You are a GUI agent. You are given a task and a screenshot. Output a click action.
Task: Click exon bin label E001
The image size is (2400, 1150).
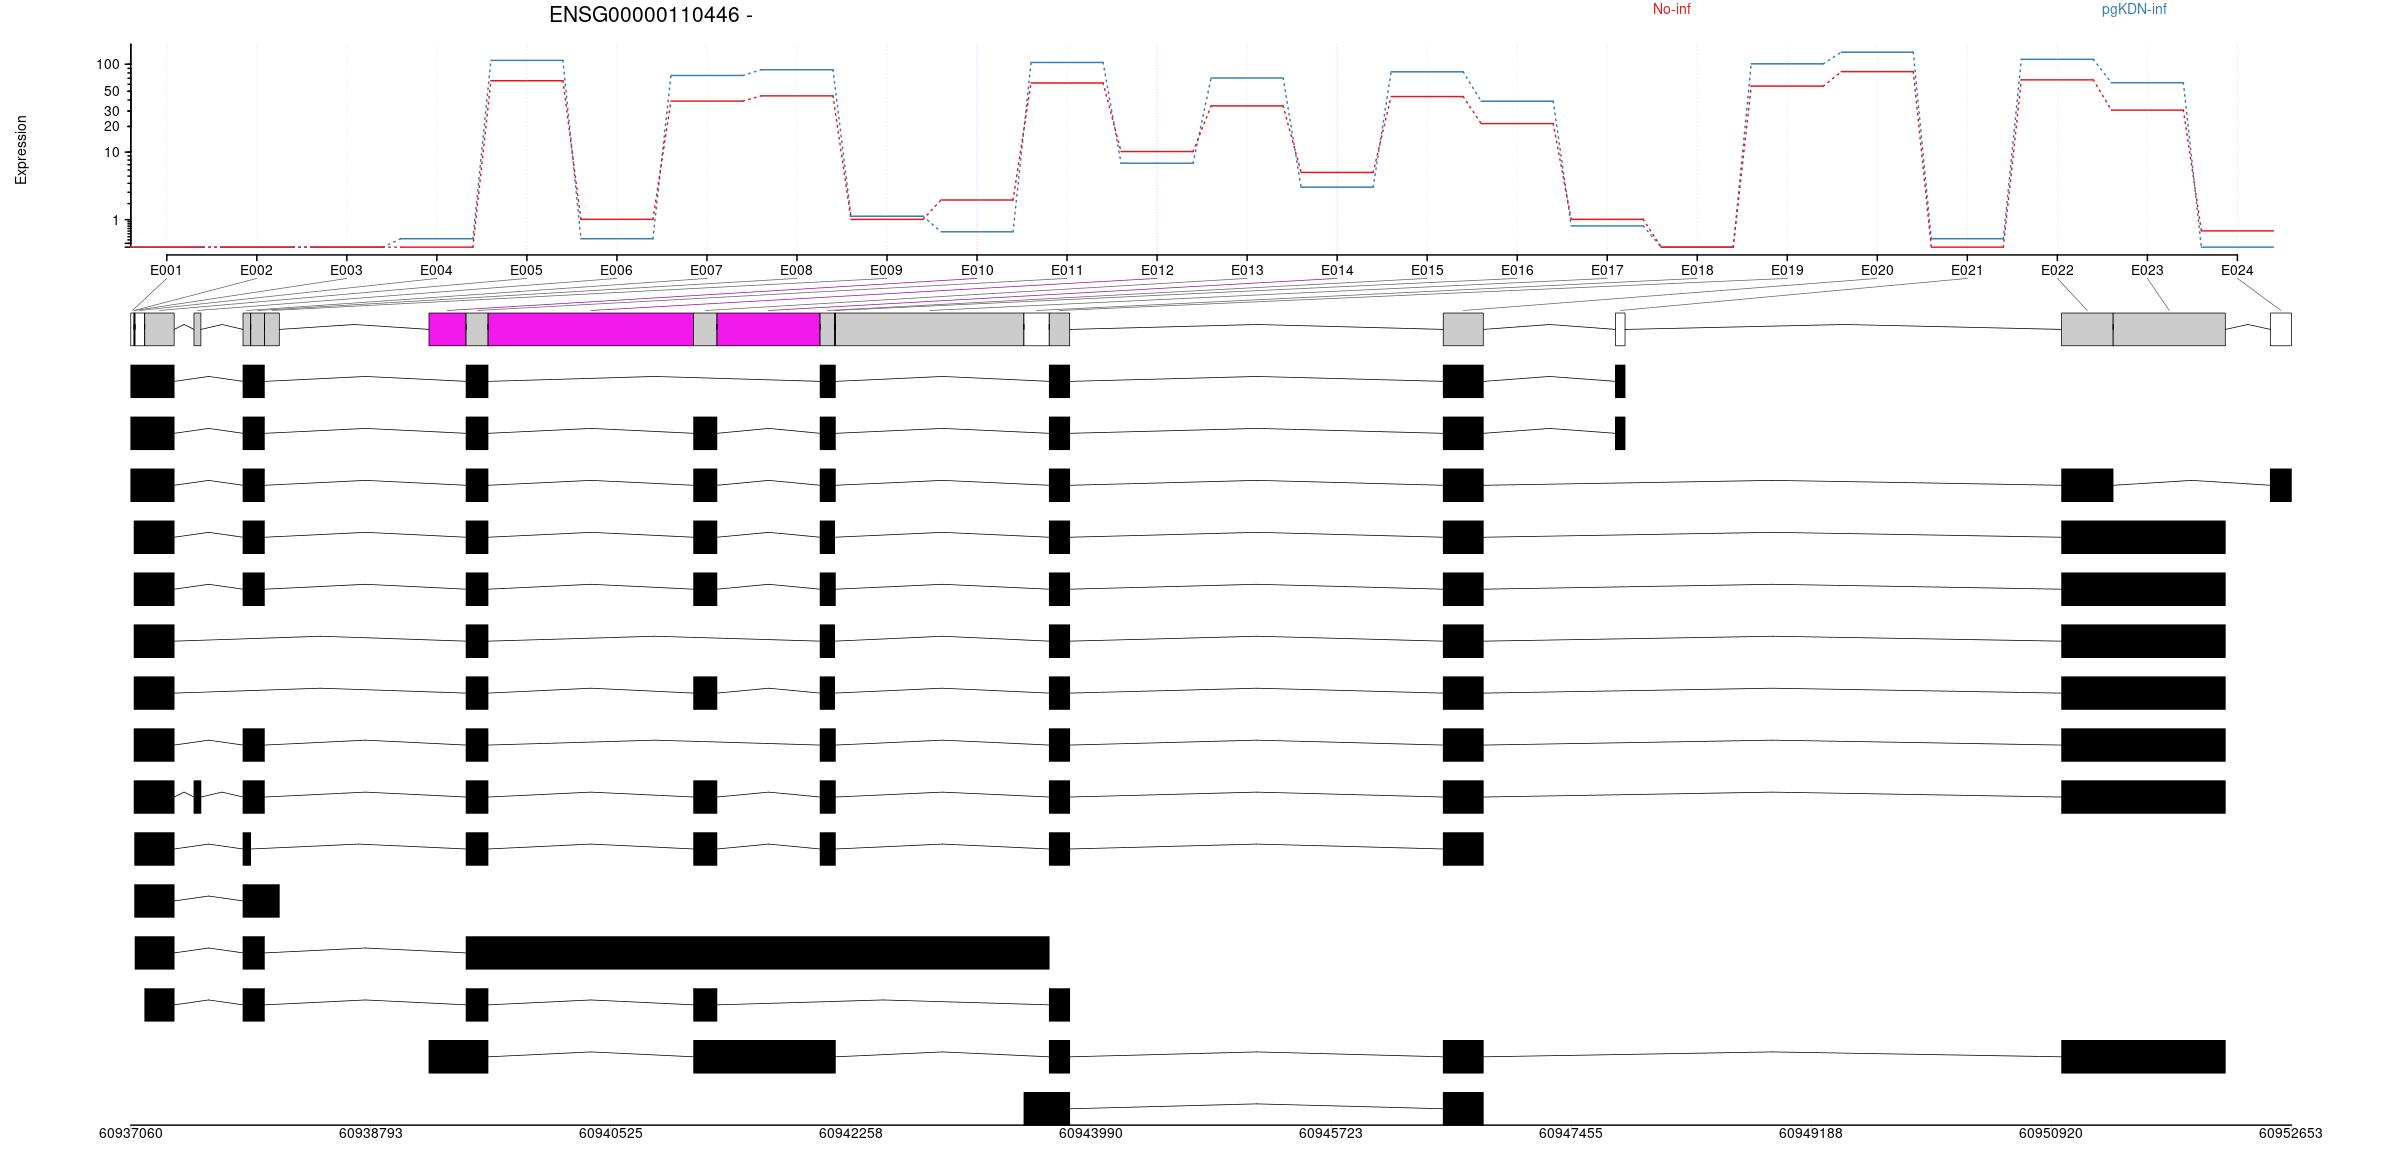[x=166, y=270]
